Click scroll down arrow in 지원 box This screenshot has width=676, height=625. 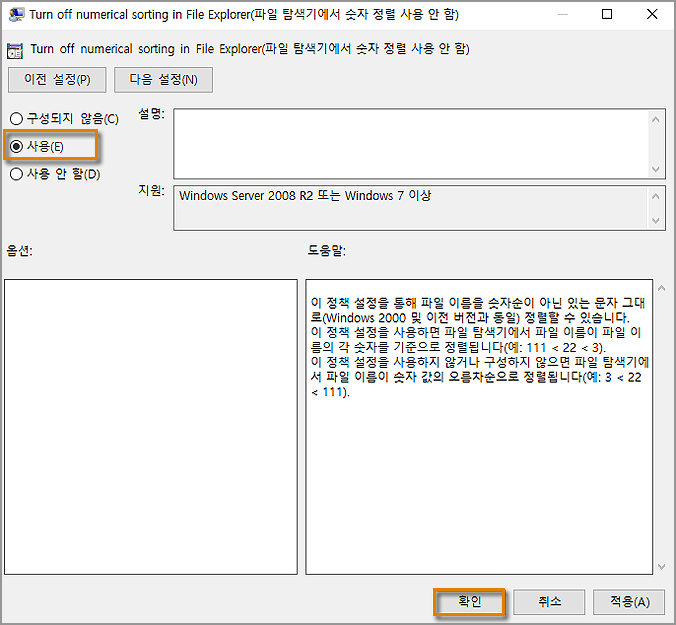(656, 221)
